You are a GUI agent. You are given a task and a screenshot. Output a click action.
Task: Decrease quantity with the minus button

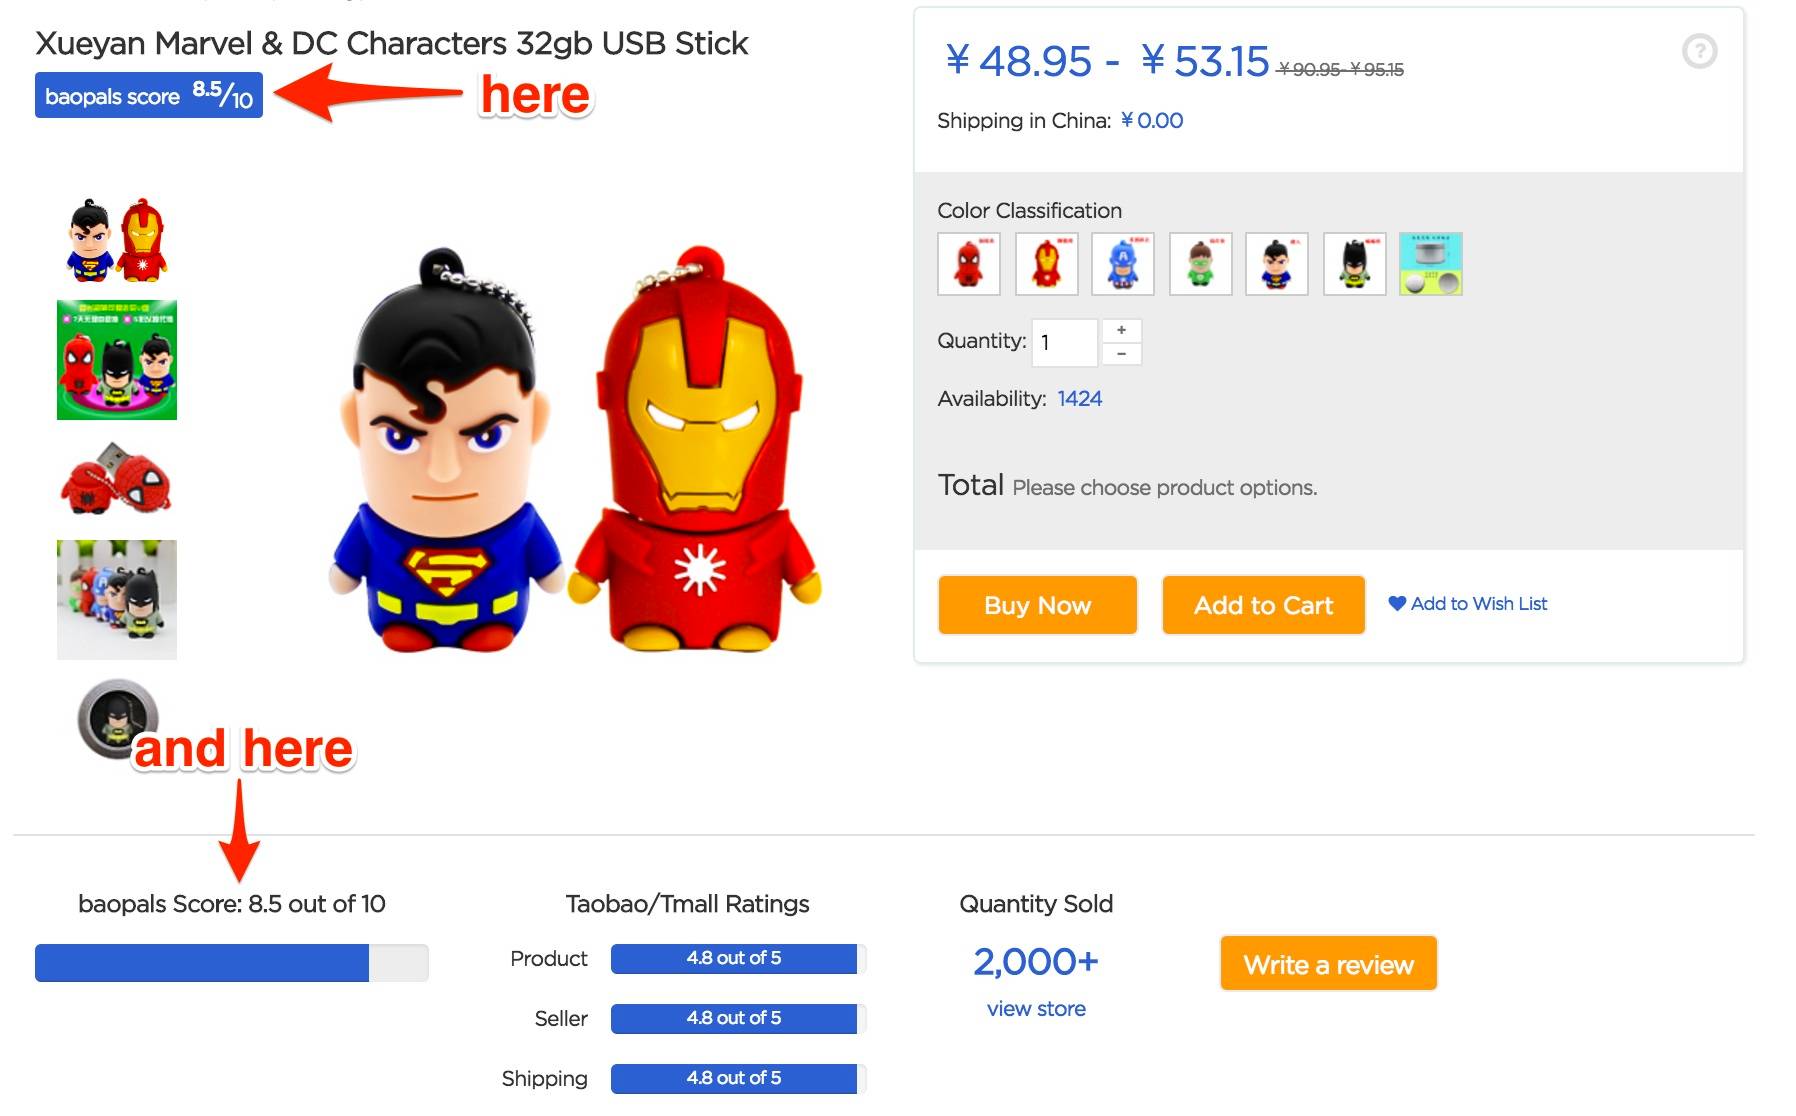point(1122,354)
